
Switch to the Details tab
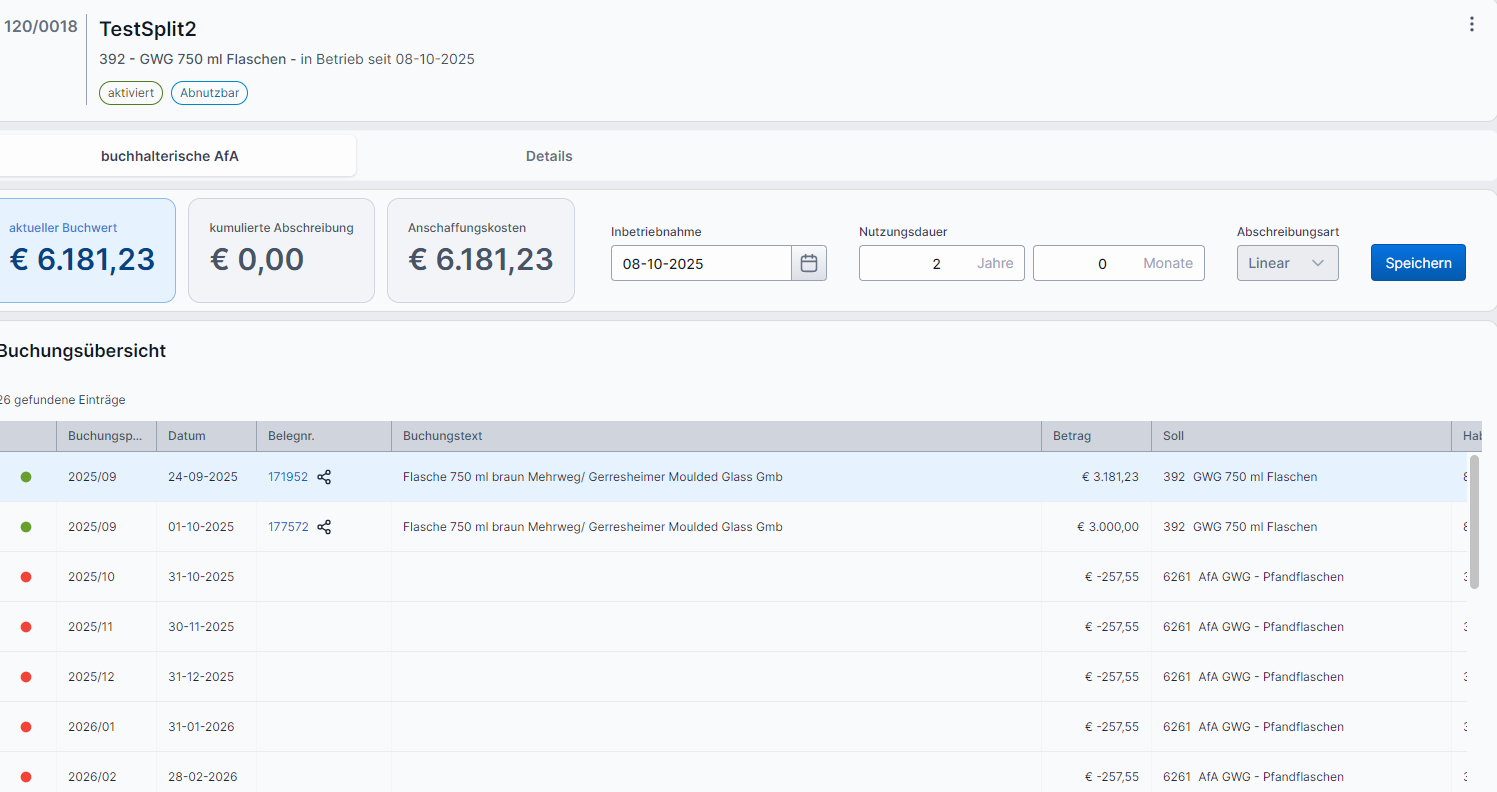click(549, 156)
